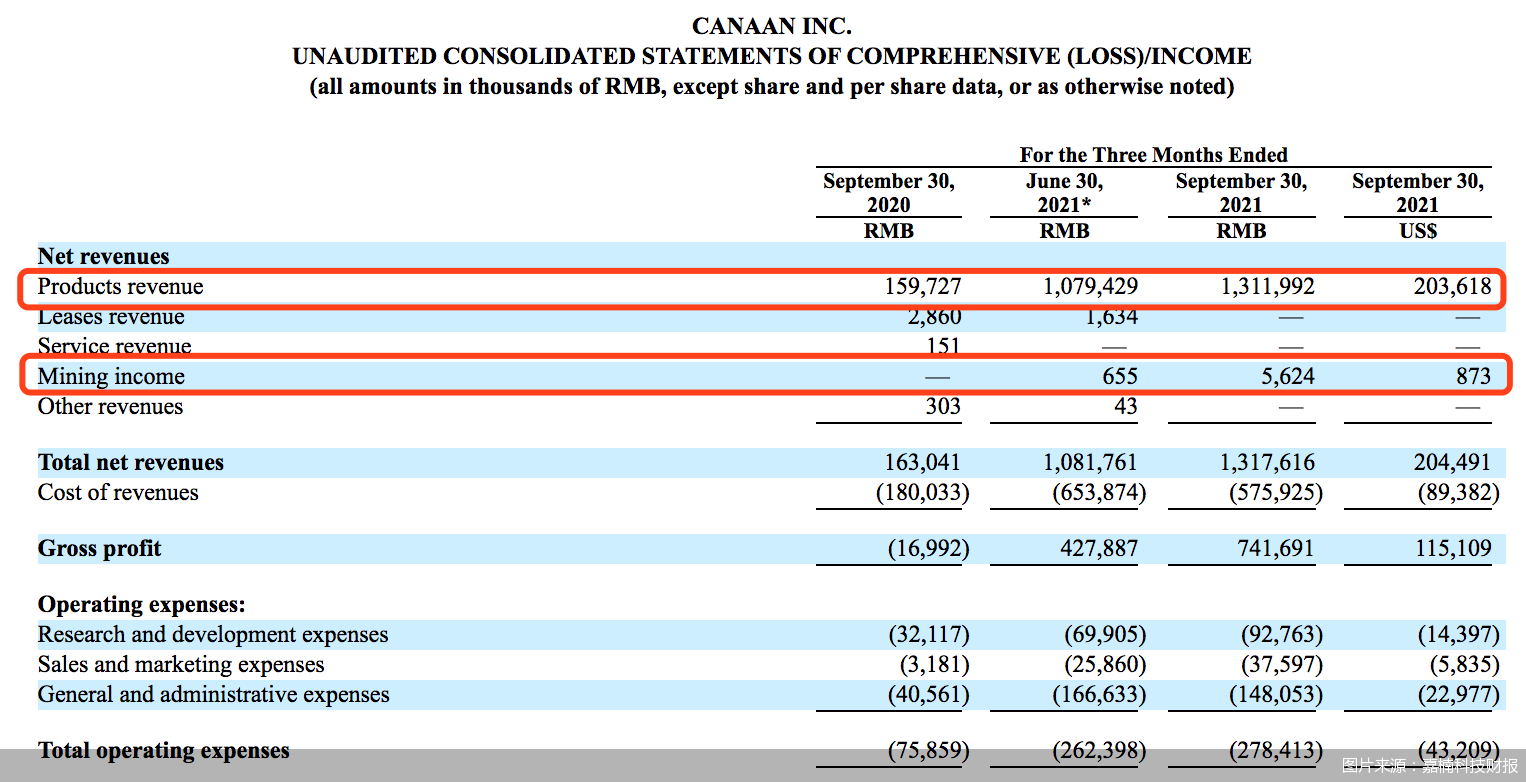The height and width of the screenshot is (782, 1526).
Task: Click the Mining income value "655"
Action: coord(1120,377)
